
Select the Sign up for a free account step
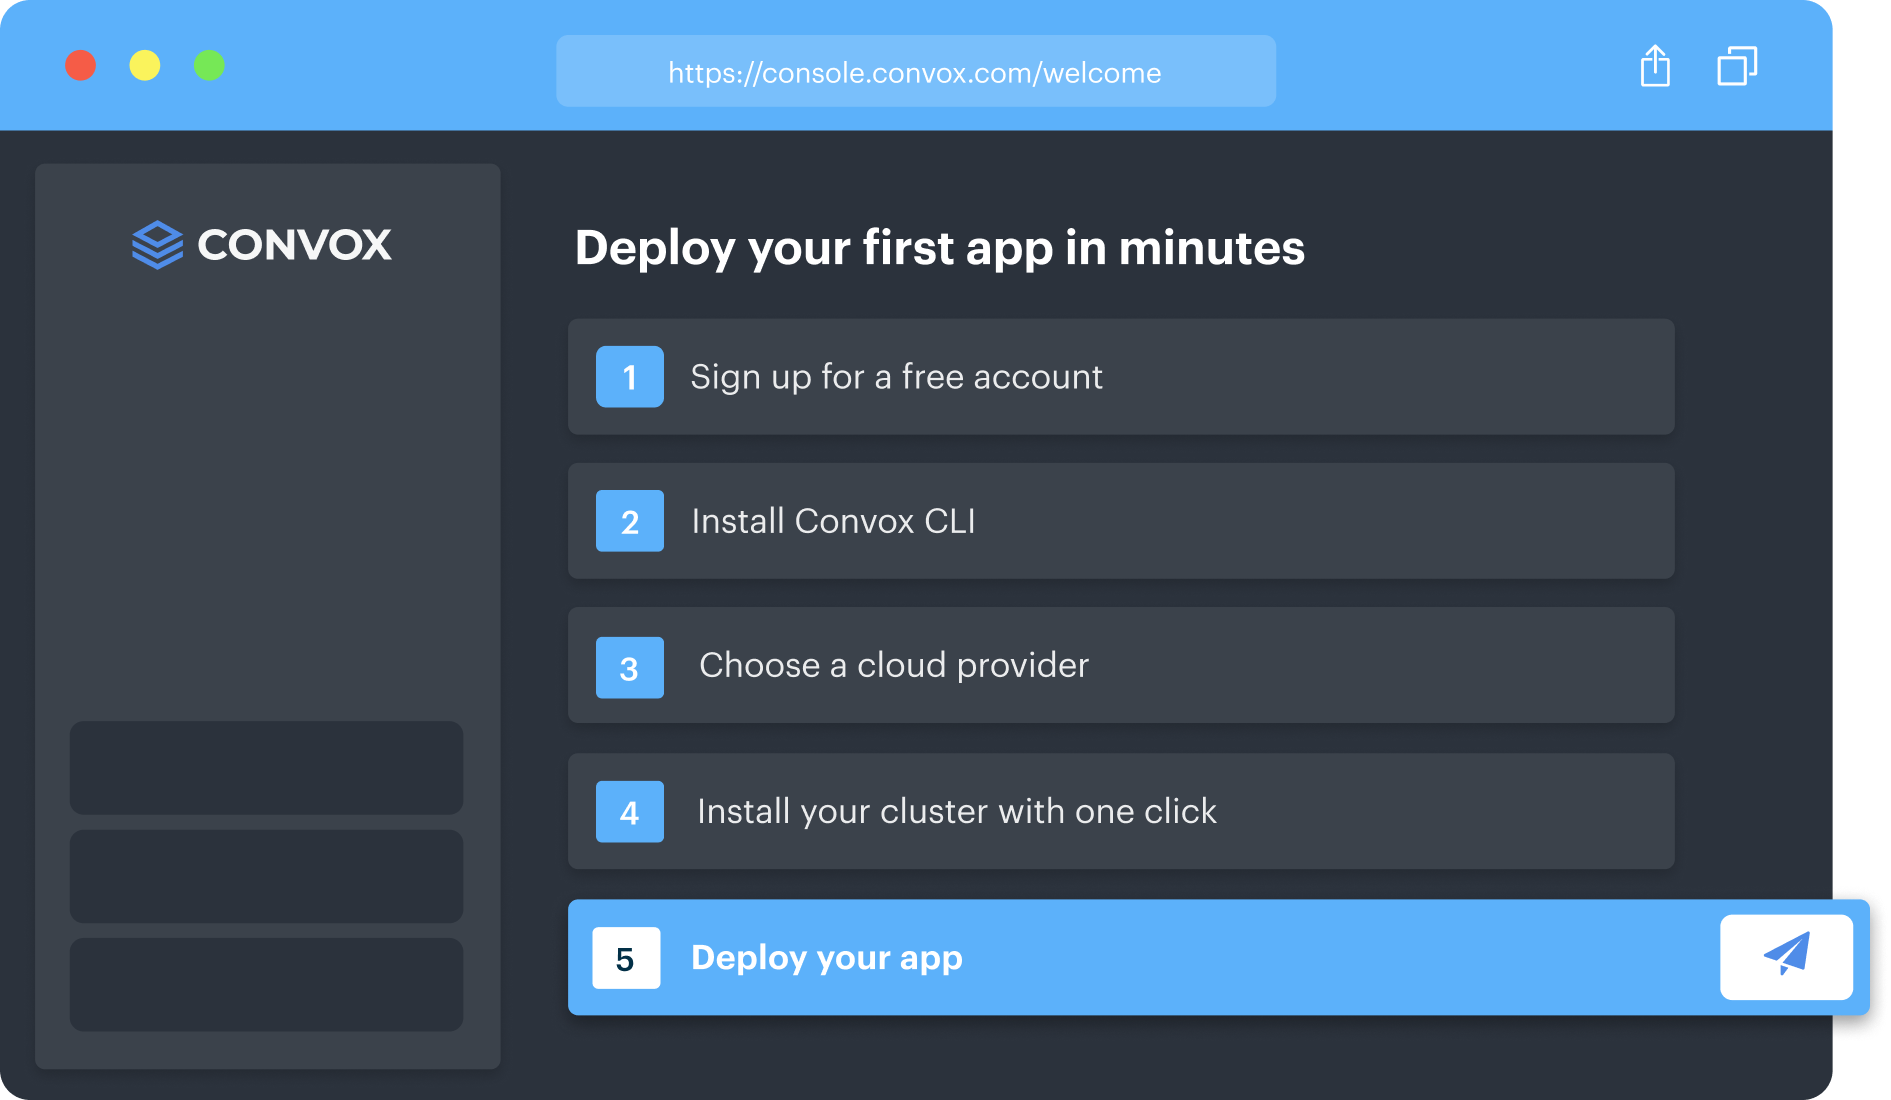(x=1120, y=377)
